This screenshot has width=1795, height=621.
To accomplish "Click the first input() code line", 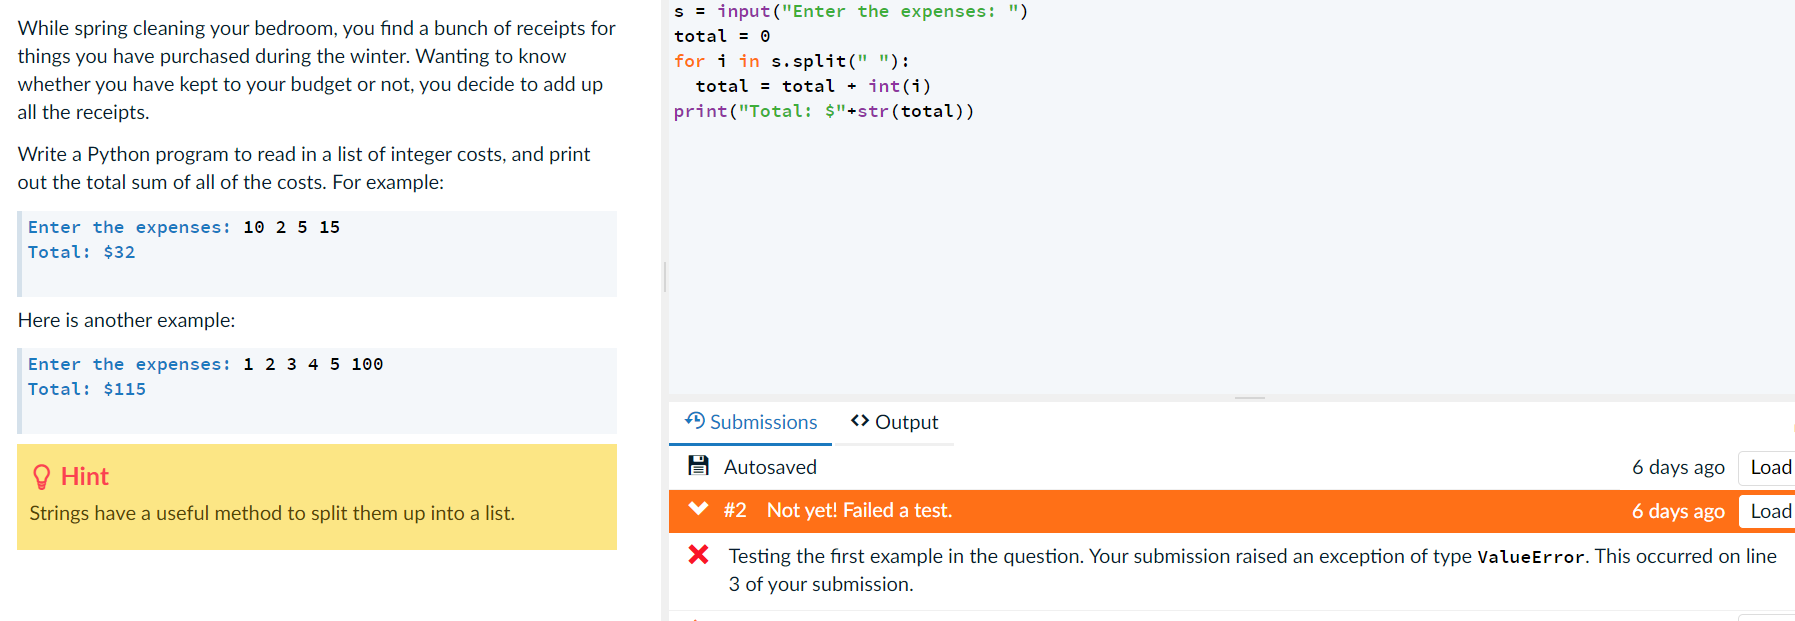I will (x=850, y=12).
